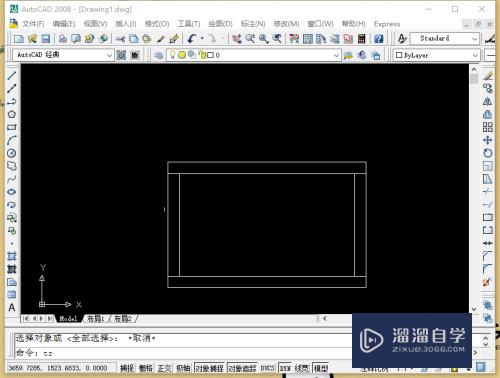Screen dimensions: 500x378
Task: Click the Move modify tool
Action: [x=488, y=140]
